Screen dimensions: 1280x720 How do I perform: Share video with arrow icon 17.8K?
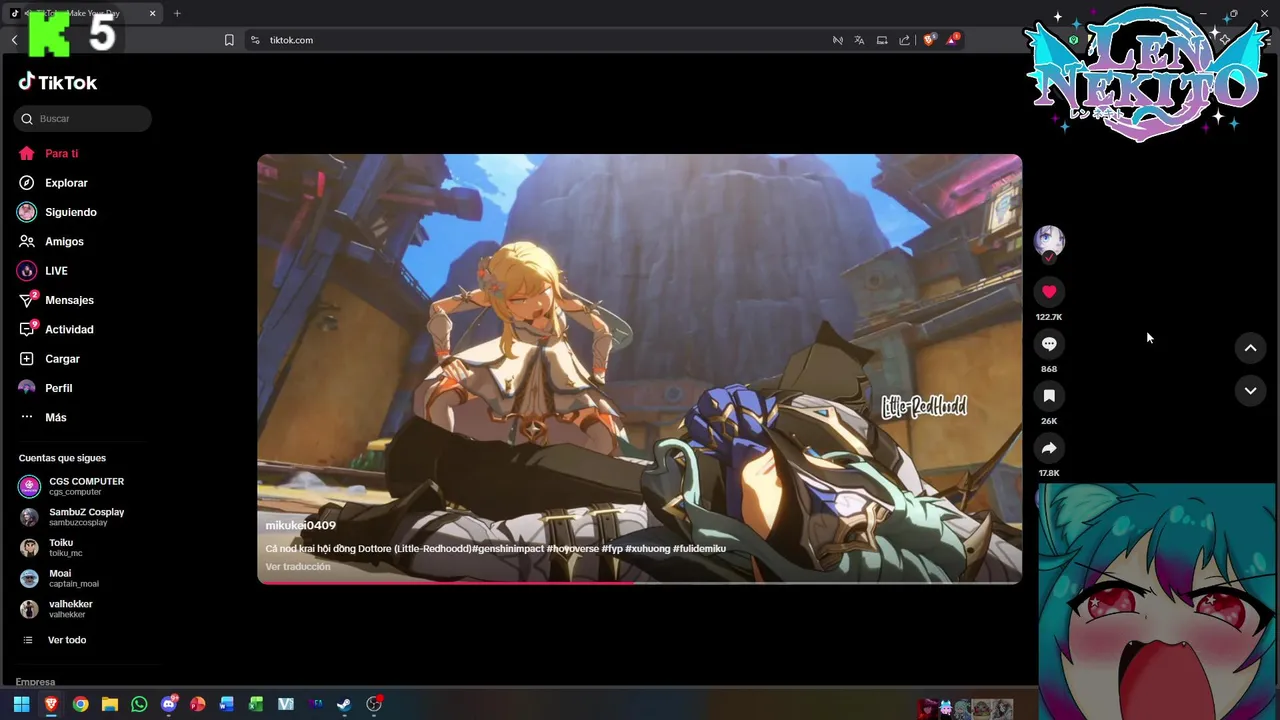pyautogui.click(x=1049, y=448)
